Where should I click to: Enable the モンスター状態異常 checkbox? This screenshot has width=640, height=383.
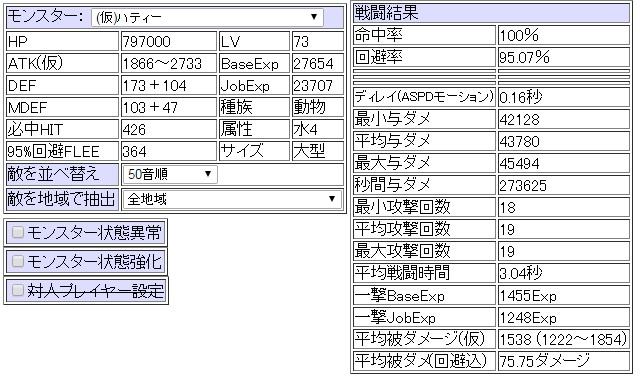[x=18, y=232]
